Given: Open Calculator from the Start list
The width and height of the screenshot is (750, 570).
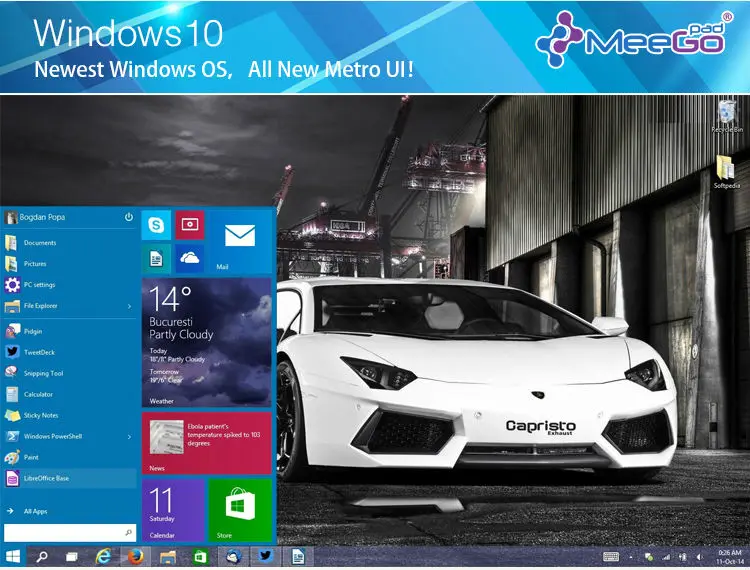Looking at the screenshot, I should pyautogui.click(x=69, y=395).
